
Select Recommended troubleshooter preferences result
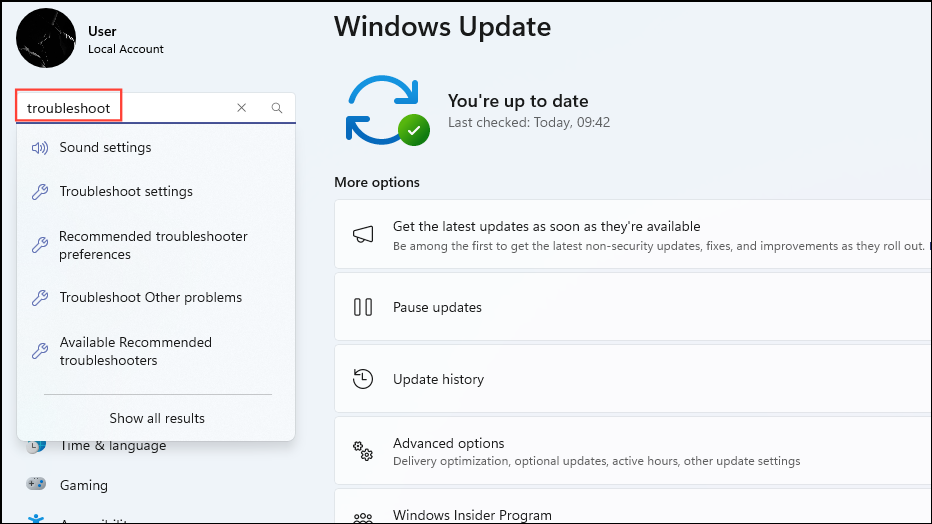156,245
